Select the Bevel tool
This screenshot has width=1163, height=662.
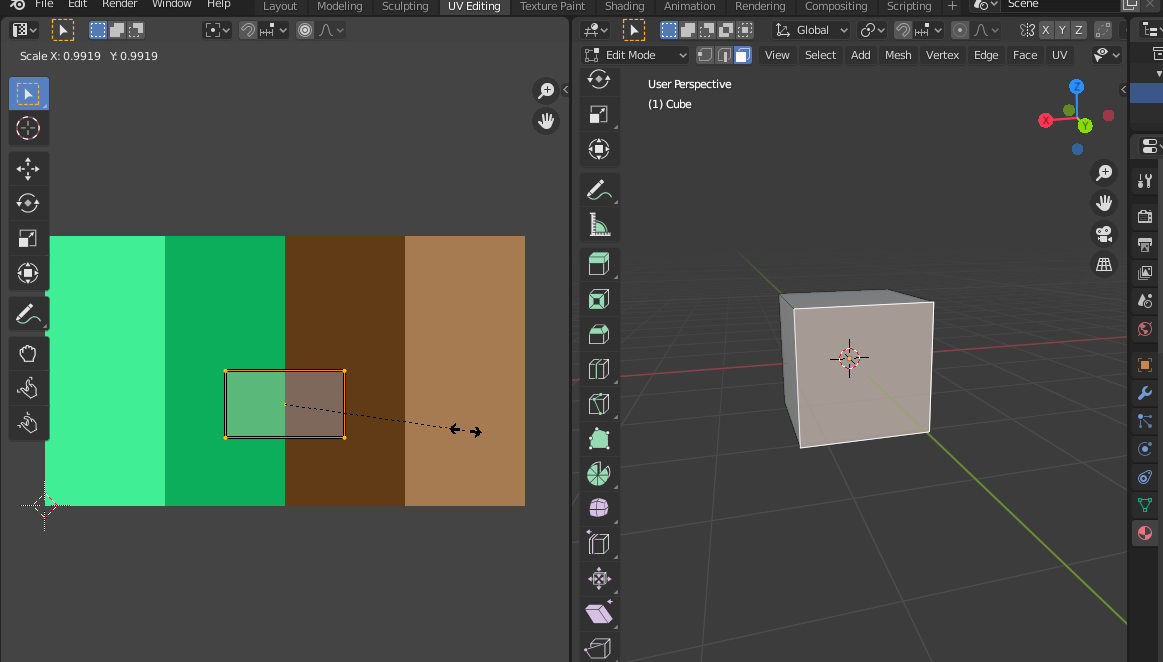pyautogui.click(x=598, y=334)
